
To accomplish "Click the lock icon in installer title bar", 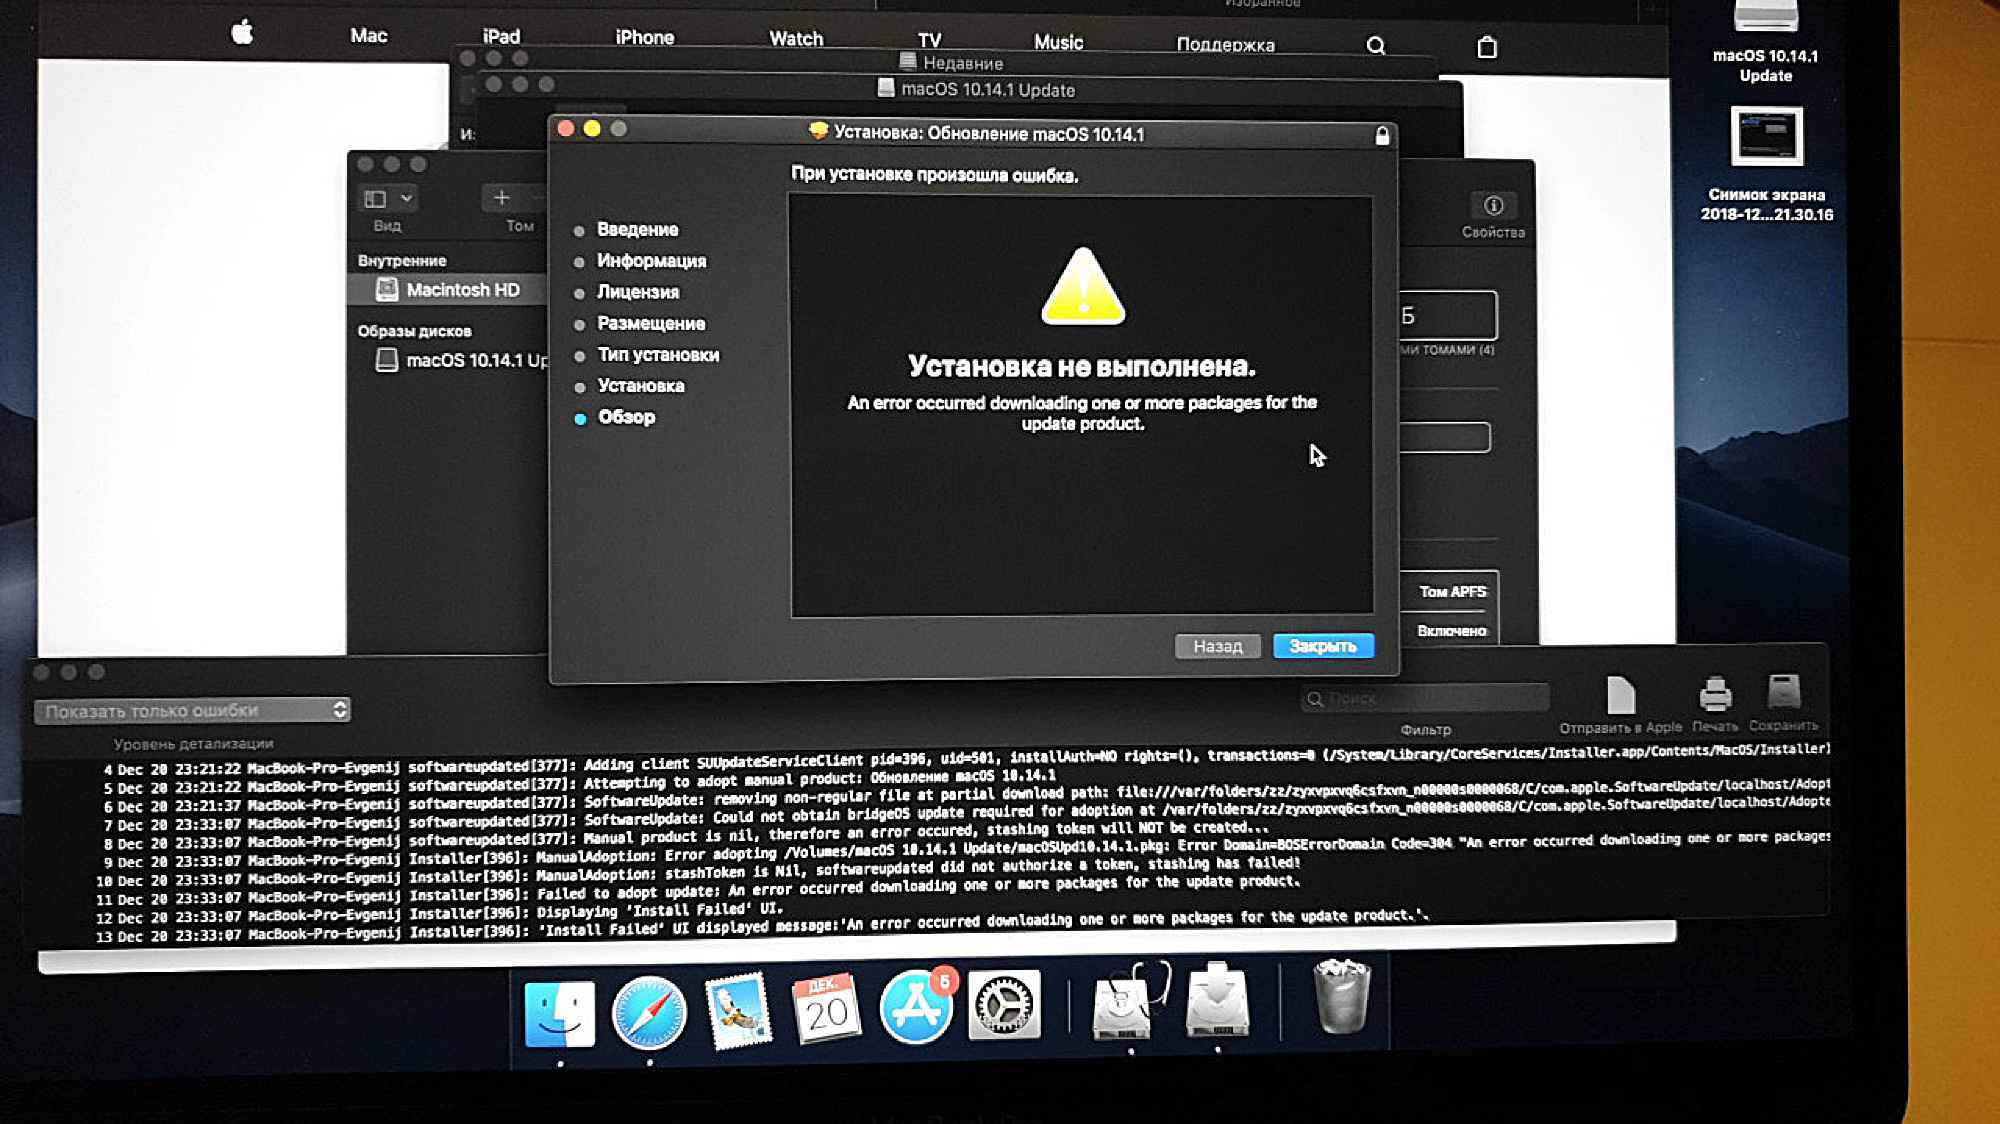I will pyautogui.click(x=1382, y=135).
